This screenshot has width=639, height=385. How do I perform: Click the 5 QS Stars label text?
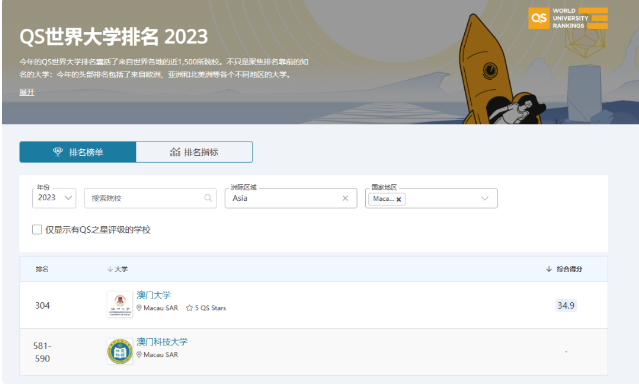coord(210,308)
